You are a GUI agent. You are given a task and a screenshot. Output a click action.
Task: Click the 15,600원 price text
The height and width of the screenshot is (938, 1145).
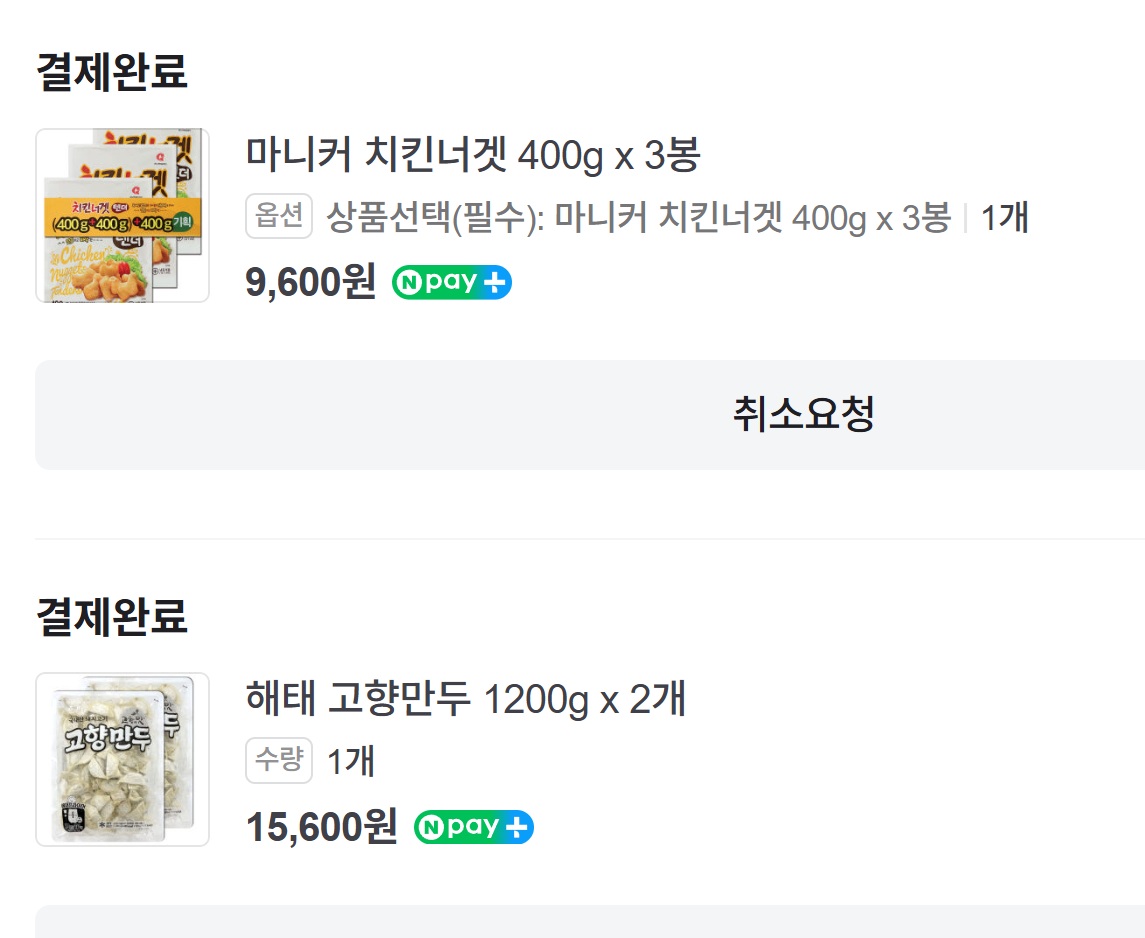tap(321, 827)
